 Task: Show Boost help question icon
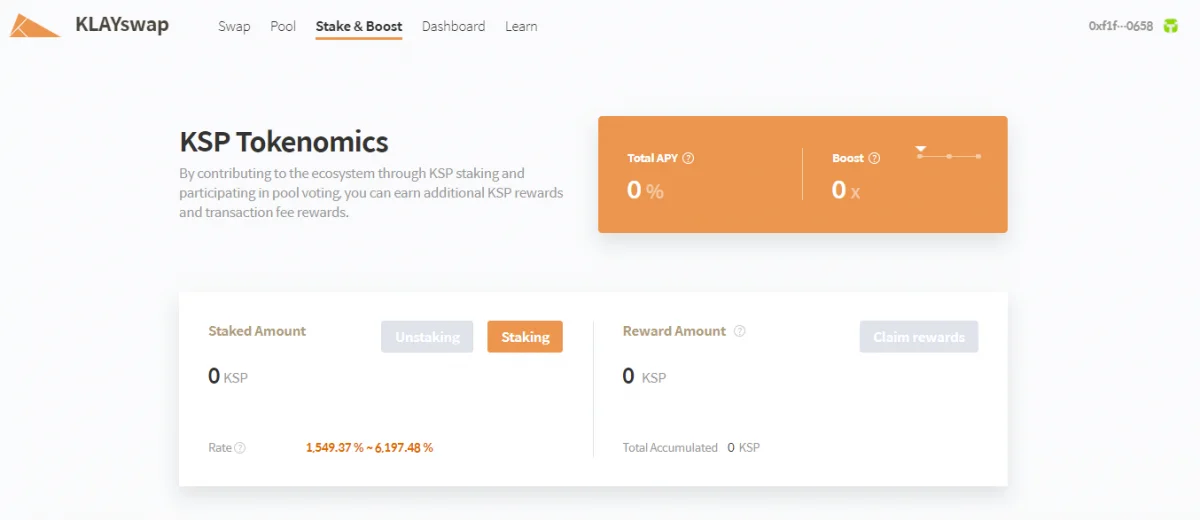tap(874, 158)
